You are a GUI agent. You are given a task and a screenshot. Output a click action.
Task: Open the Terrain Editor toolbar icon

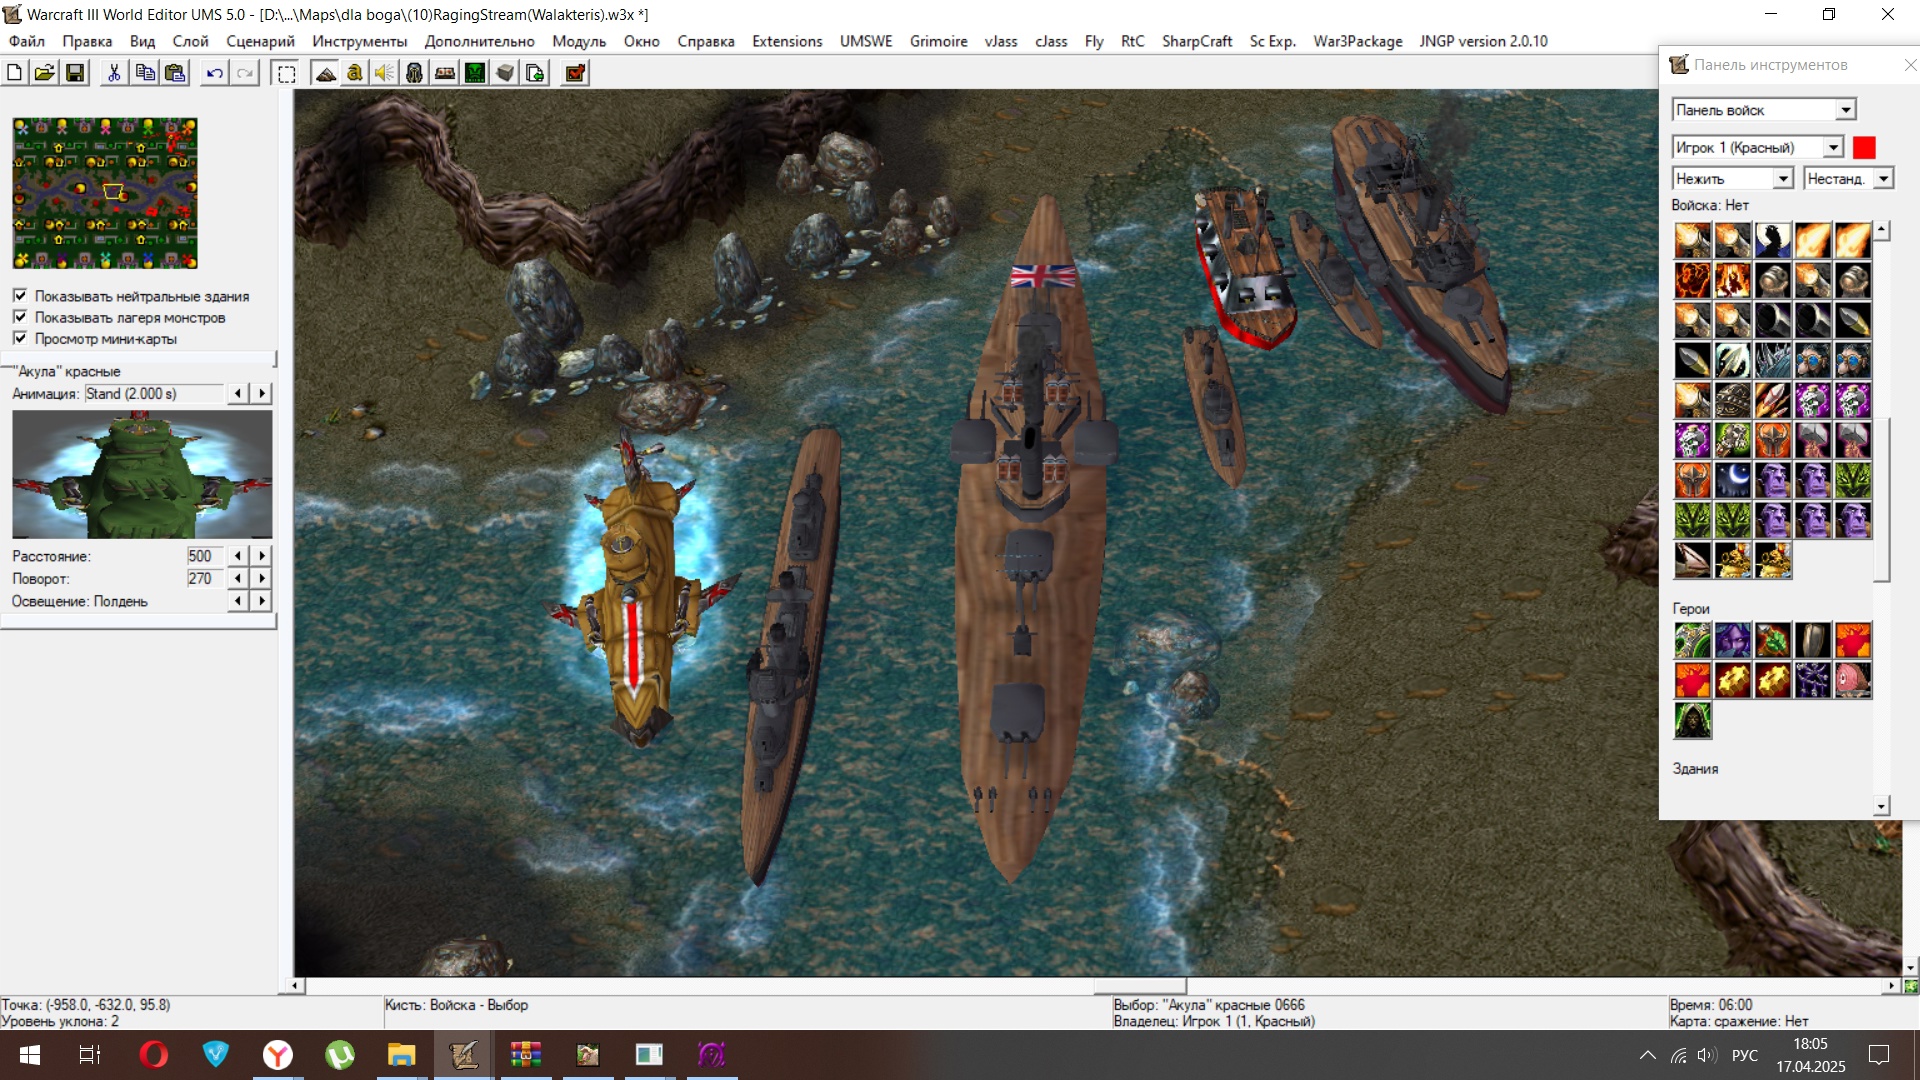coord(326,73)
